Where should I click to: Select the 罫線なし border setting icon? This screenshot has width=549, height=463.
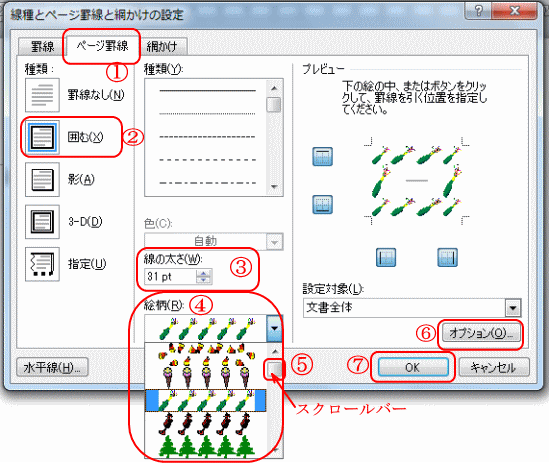42,95
